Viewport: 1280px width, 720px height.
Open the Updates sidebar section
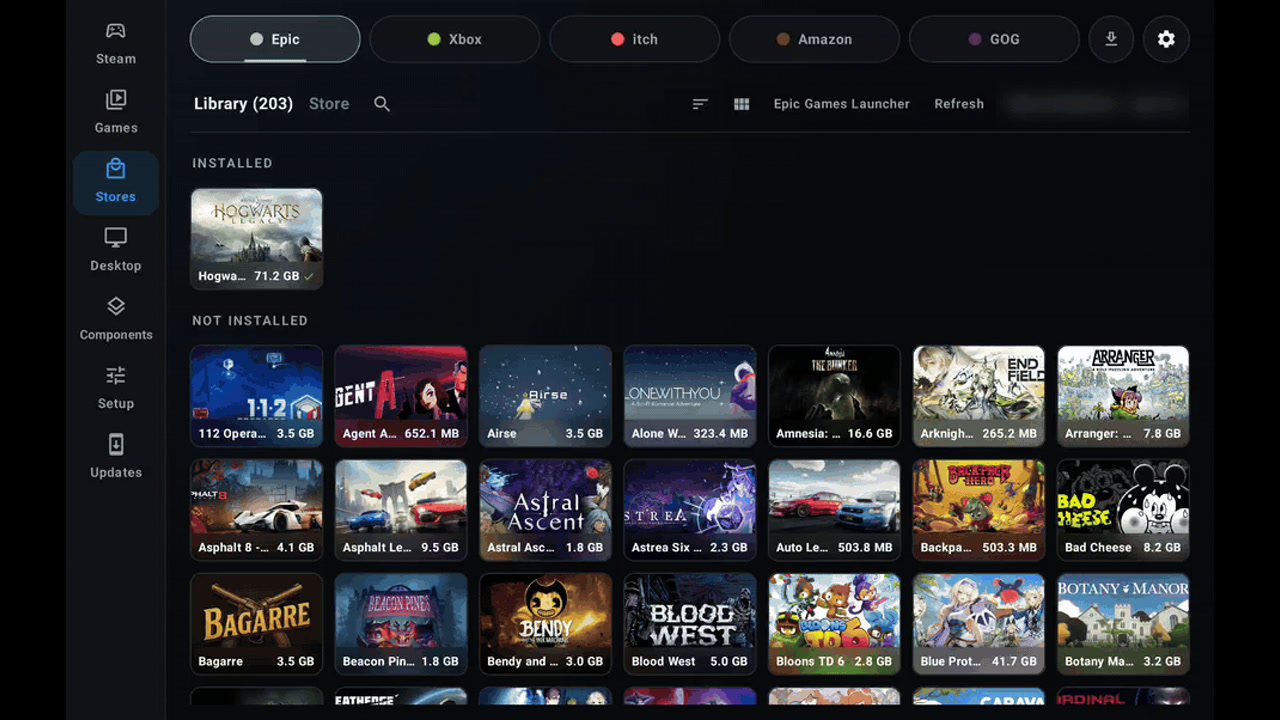pos(116,458)
